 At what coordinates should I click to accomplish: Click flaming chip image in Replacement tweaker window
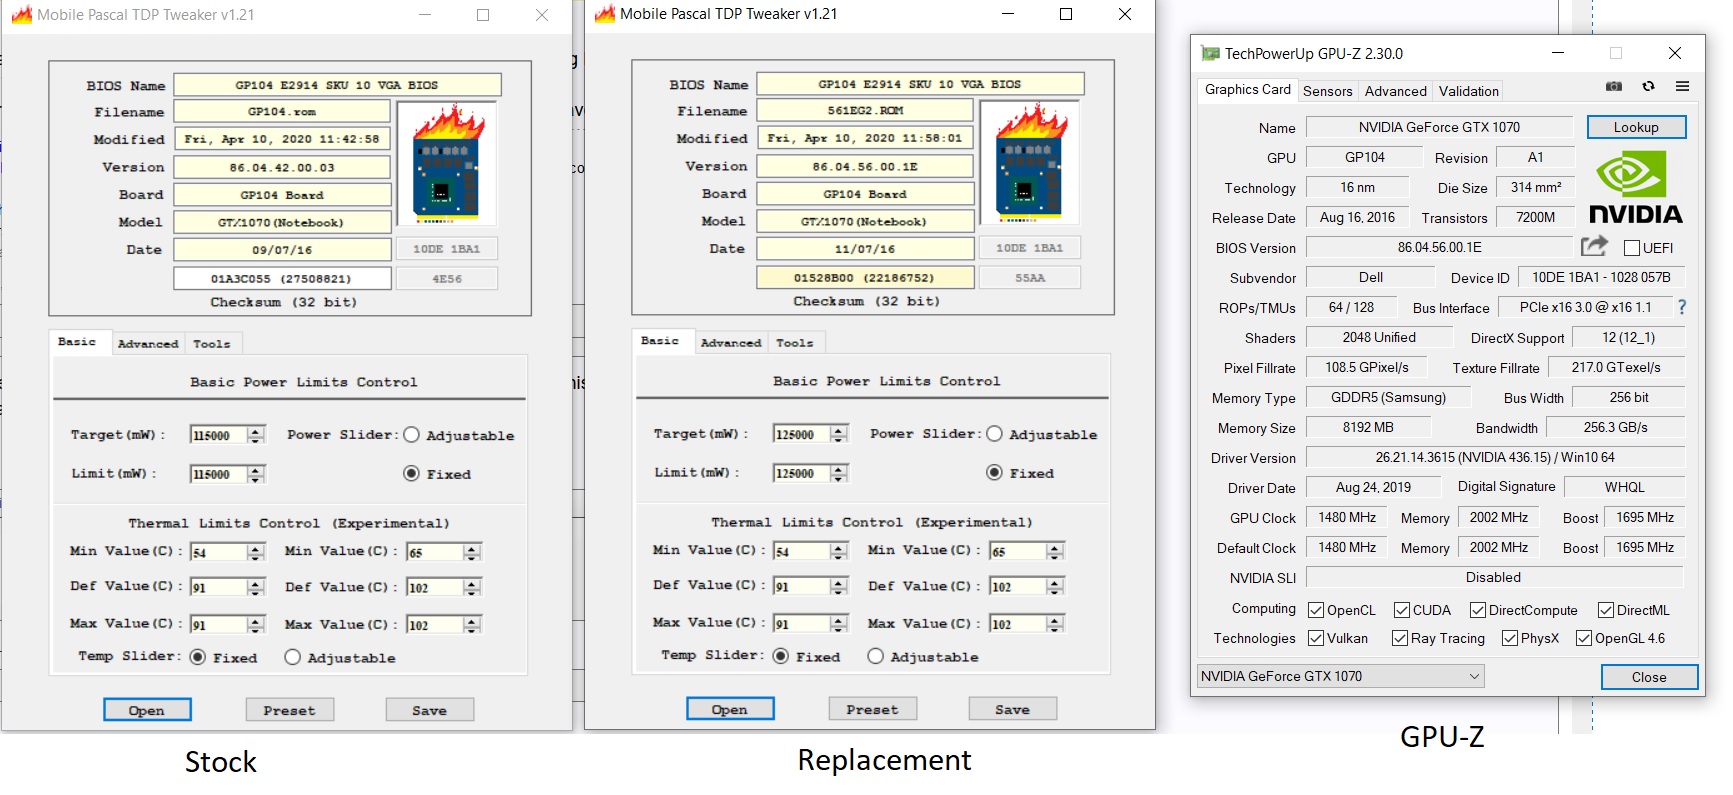(x=1029, y=161)
